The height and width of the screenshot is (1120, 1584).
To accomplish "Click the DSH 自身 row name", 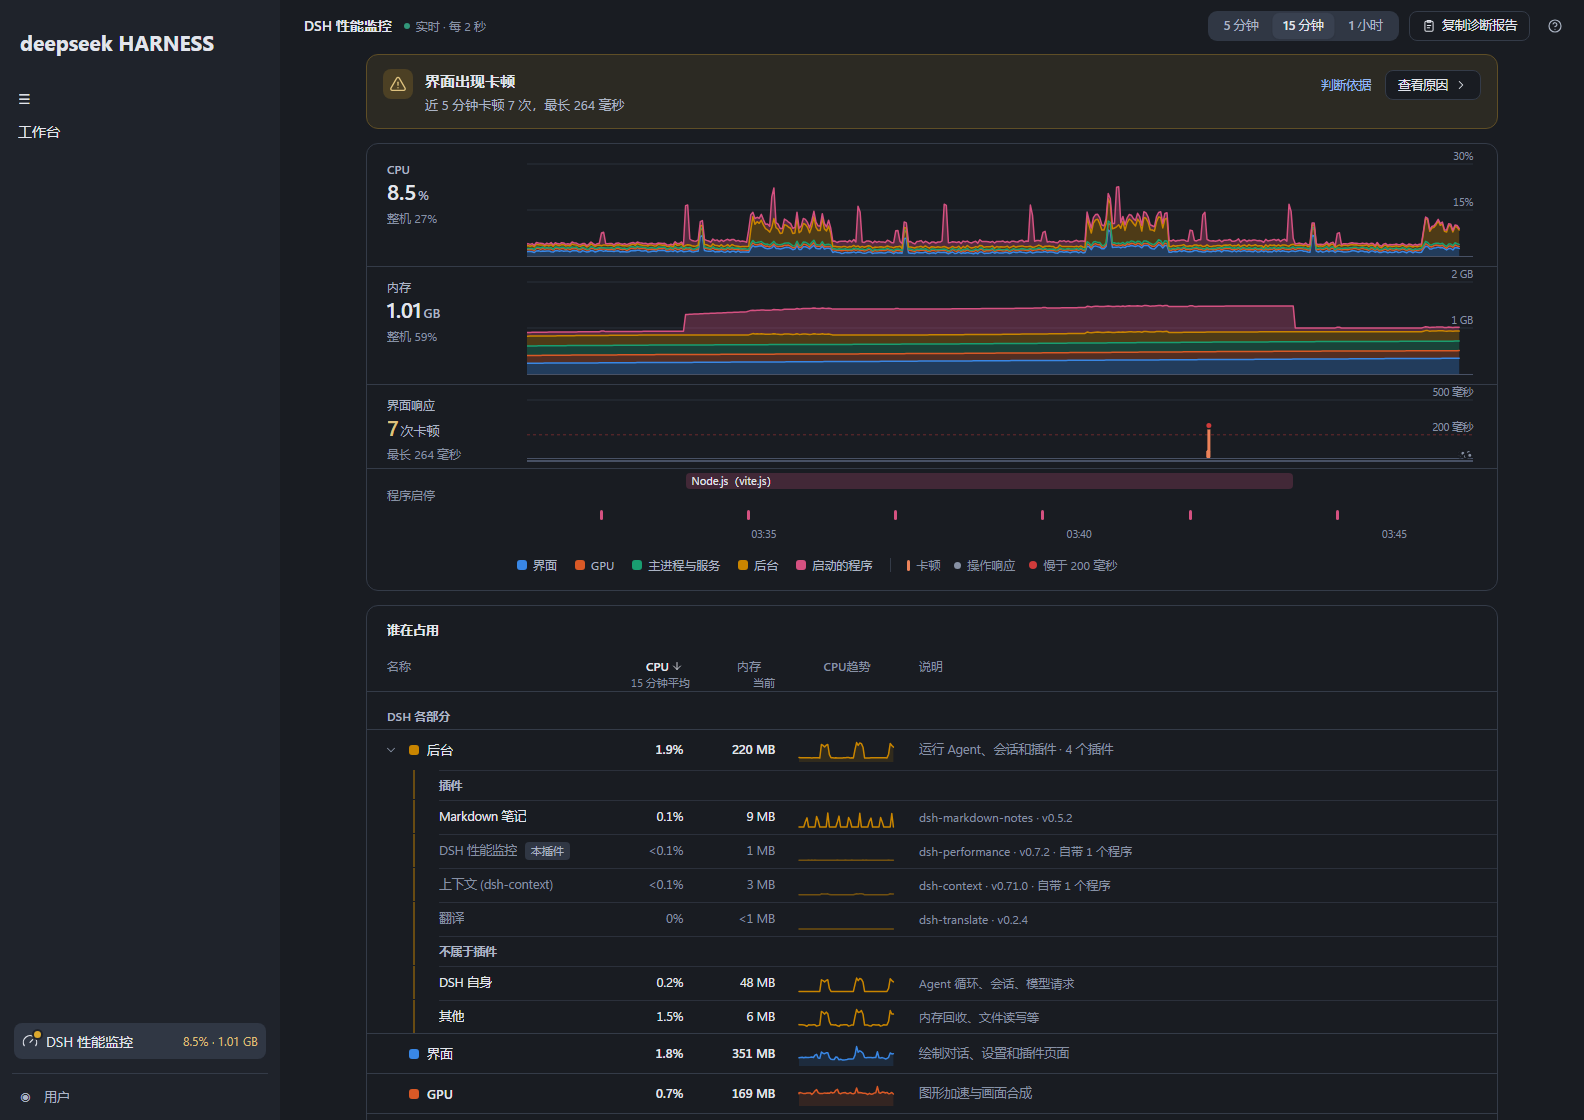I will tap(465, 983).
